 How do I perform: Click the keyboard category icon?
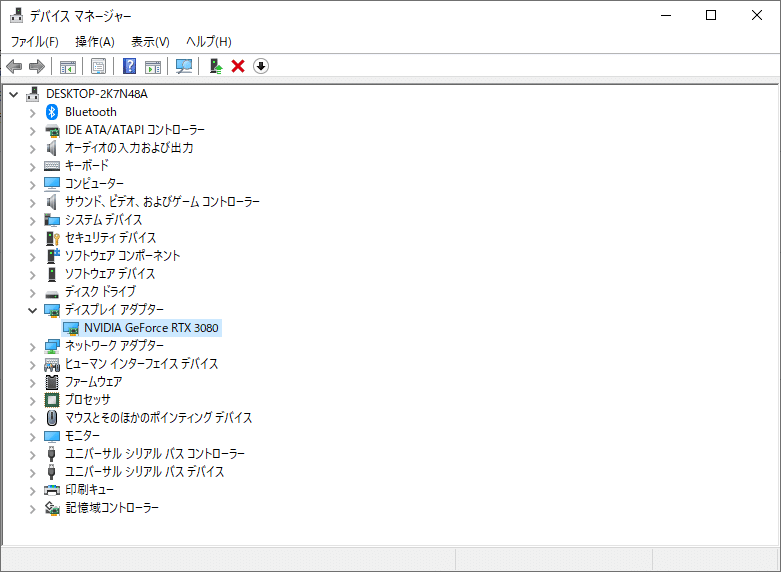tap(52, 166)
